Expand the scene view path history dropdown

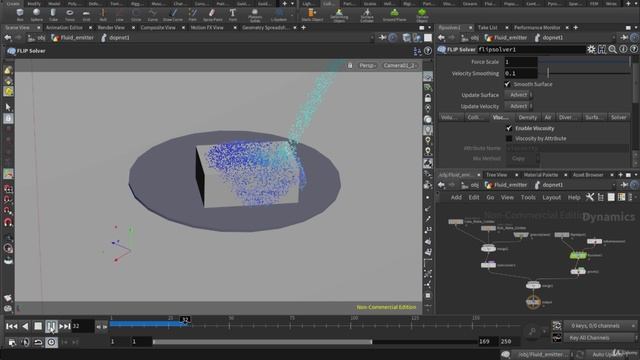coord(371,38)
